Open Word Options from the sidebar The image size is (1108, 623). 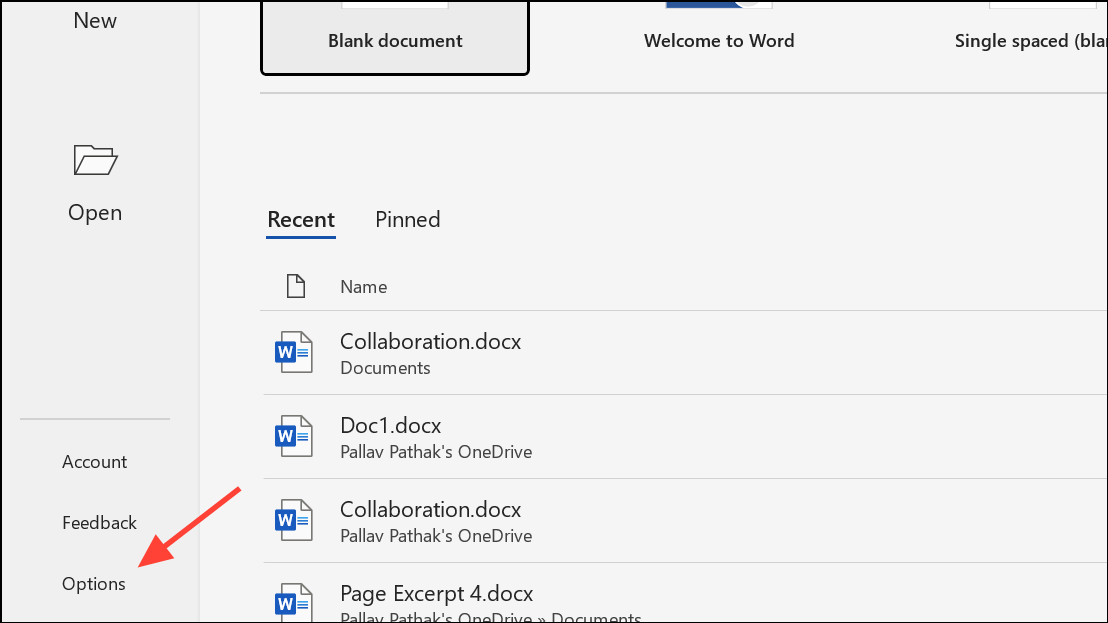point(93,583)
